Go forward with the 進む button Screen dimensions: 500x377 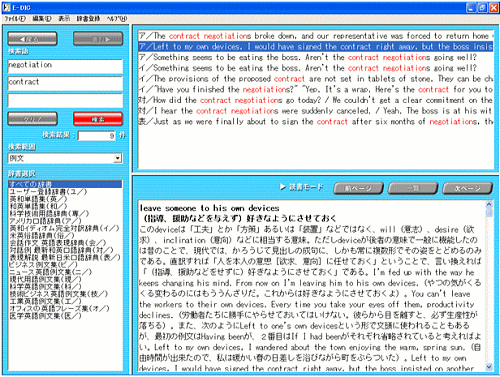[98, 39]
